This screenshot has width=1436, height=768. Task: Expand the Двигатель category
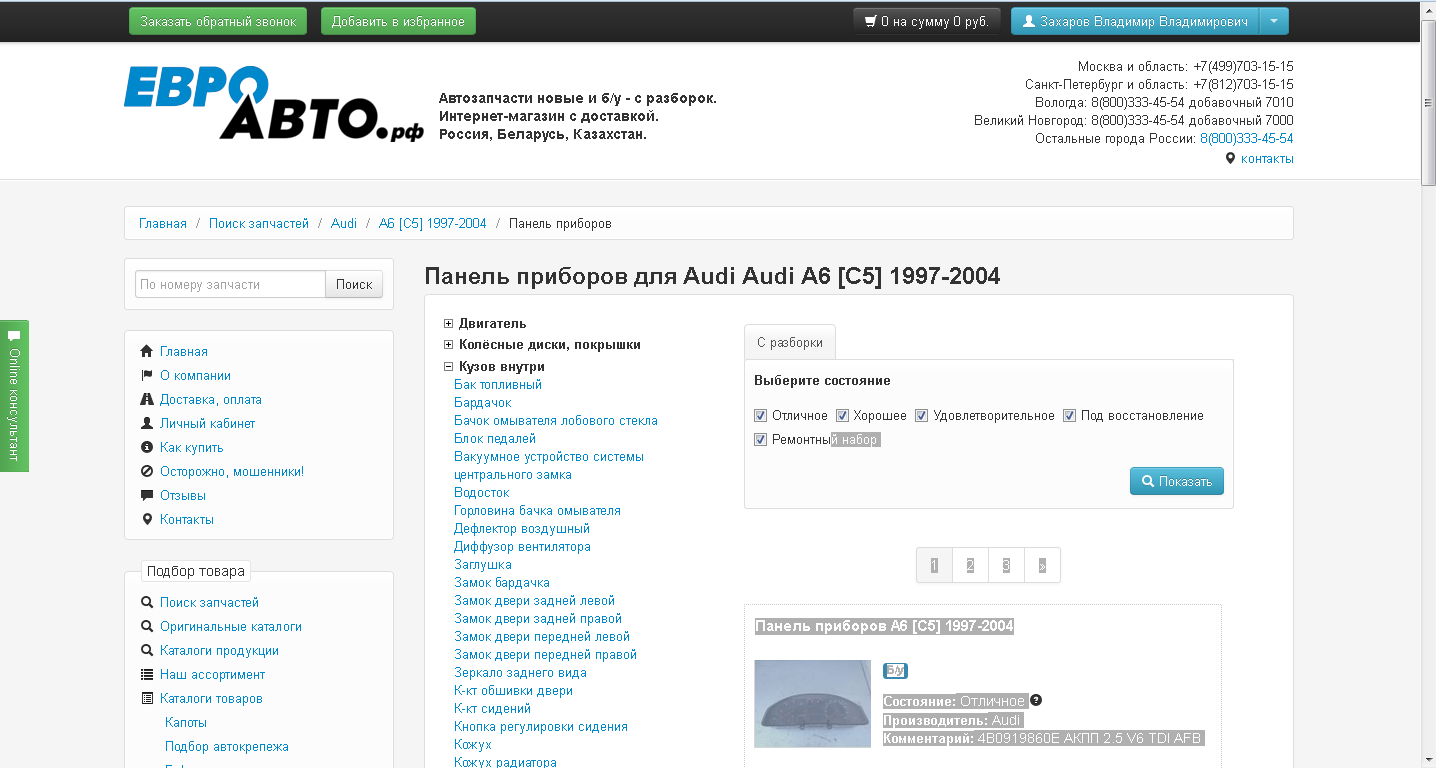(449, 323)
